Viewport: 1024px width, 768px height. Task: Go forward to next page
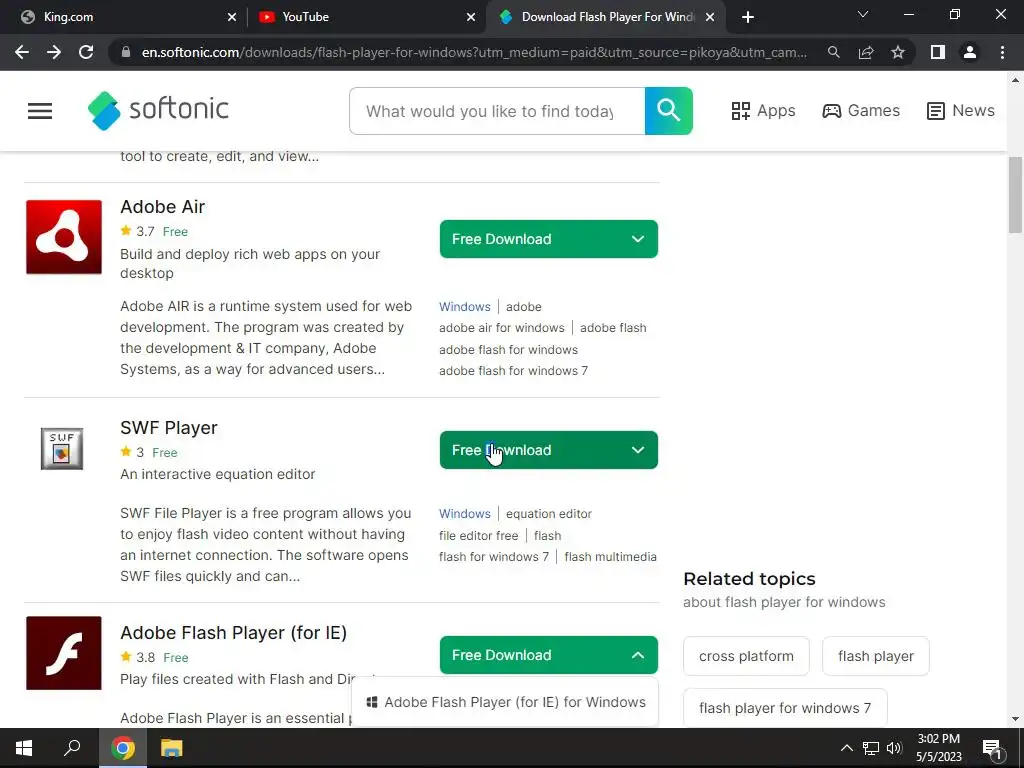click(x=54, y=52)
